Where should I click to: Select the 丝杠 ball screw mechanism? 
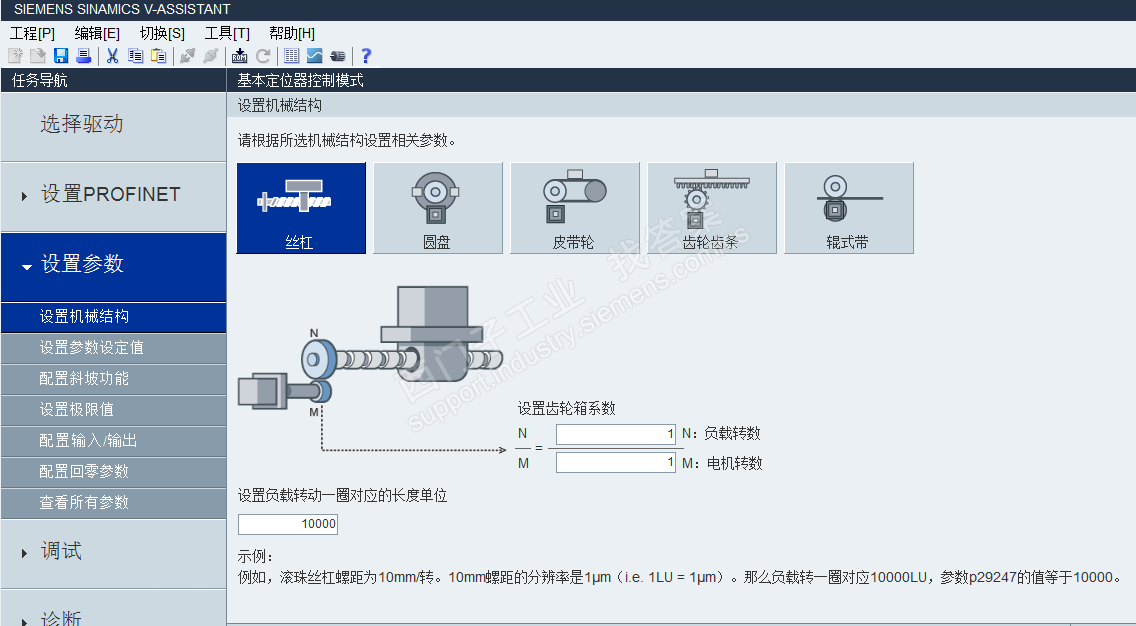301,208
